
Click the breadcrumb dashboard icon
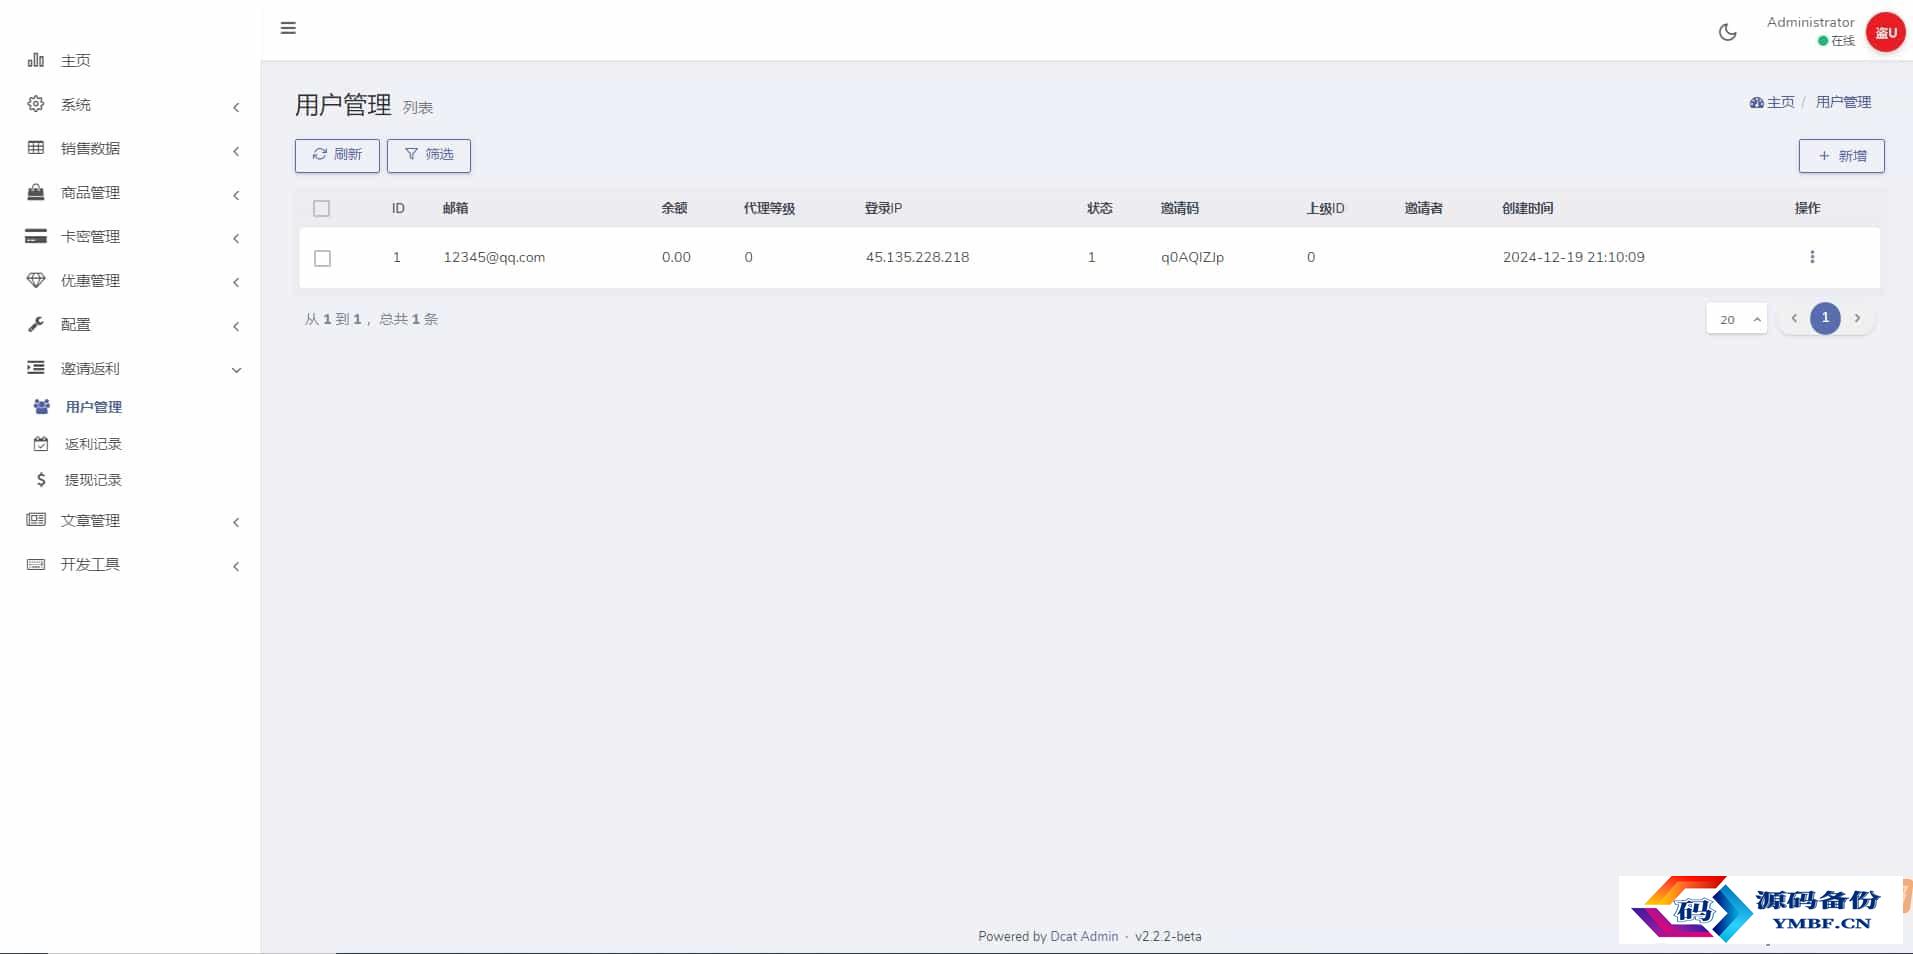(1756, 102)
